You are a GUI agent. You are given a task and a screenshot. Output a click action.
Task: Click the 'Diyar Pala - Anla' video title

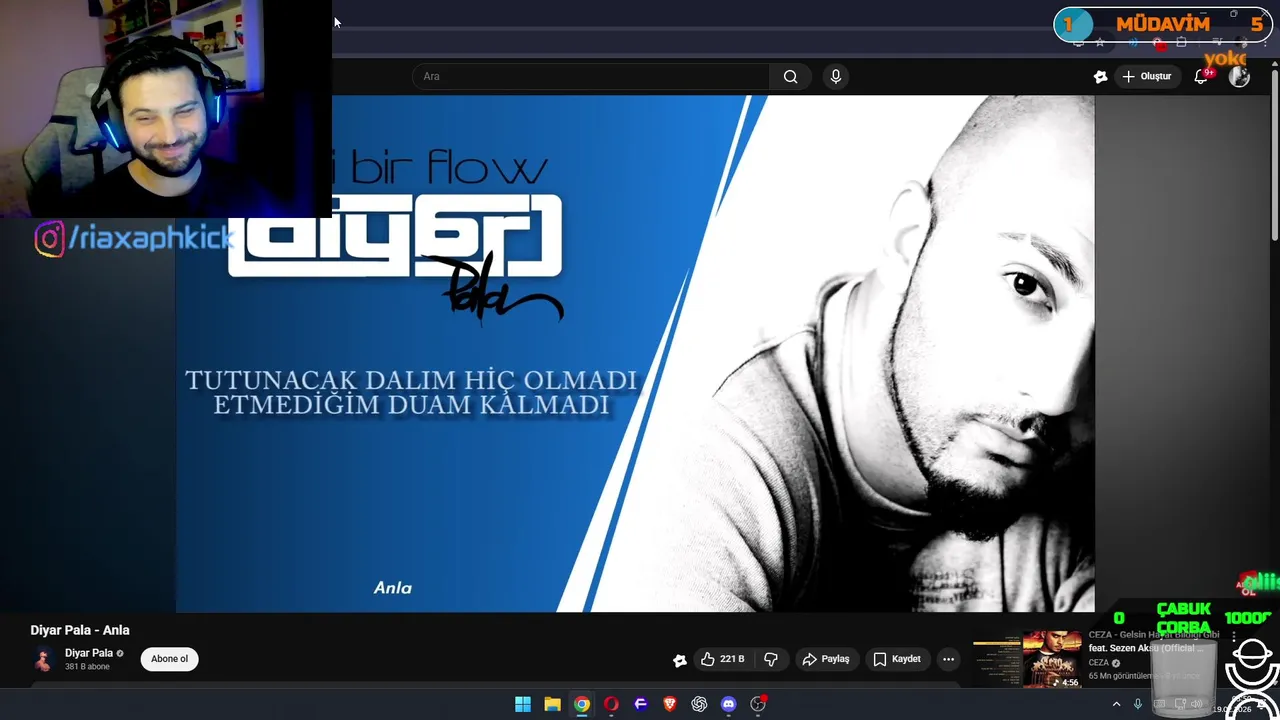point(80,630)
